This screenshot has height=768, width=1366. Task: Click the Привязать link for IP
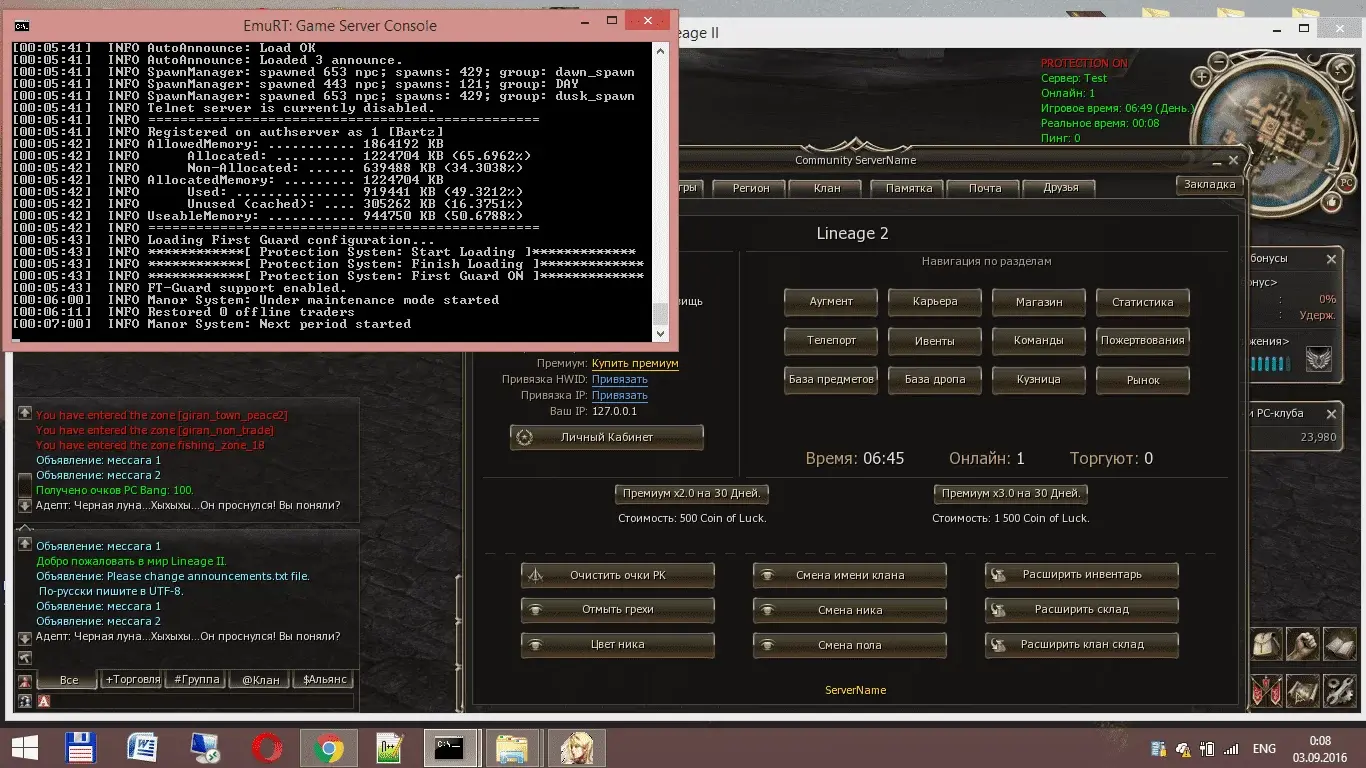tap(620, 396)
